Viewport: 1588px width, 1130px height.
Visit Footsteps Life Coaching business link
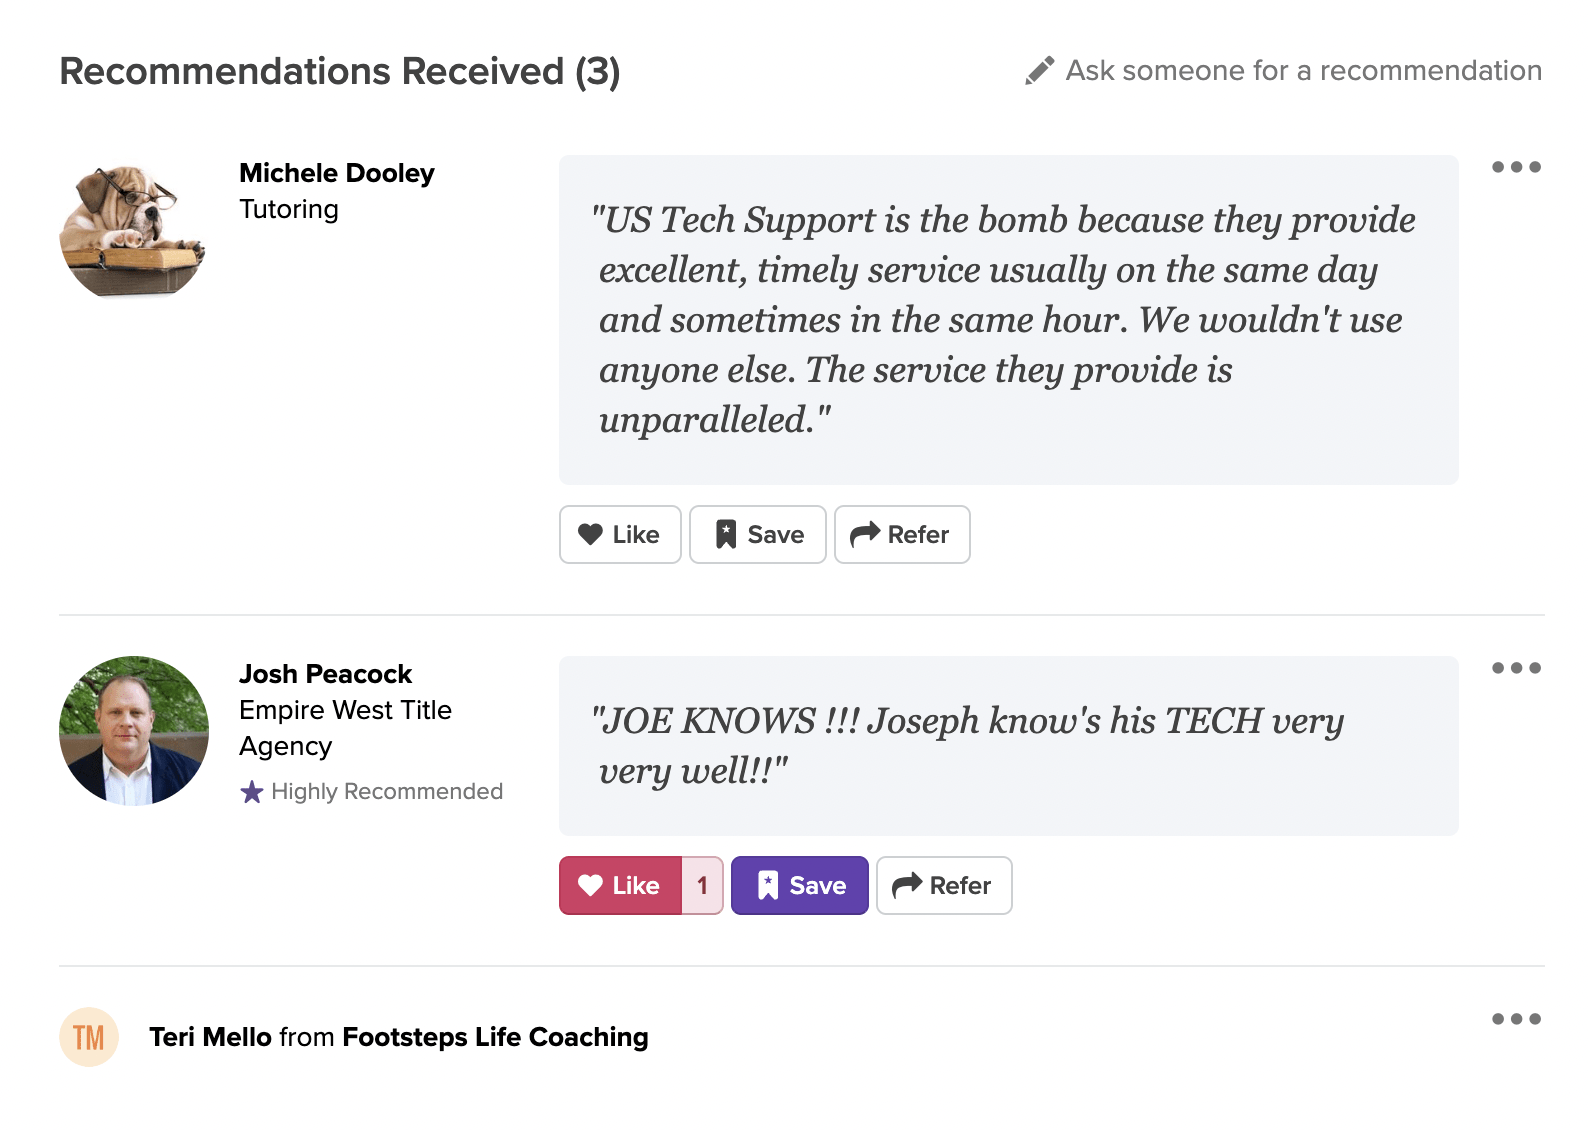point(495,1037)
